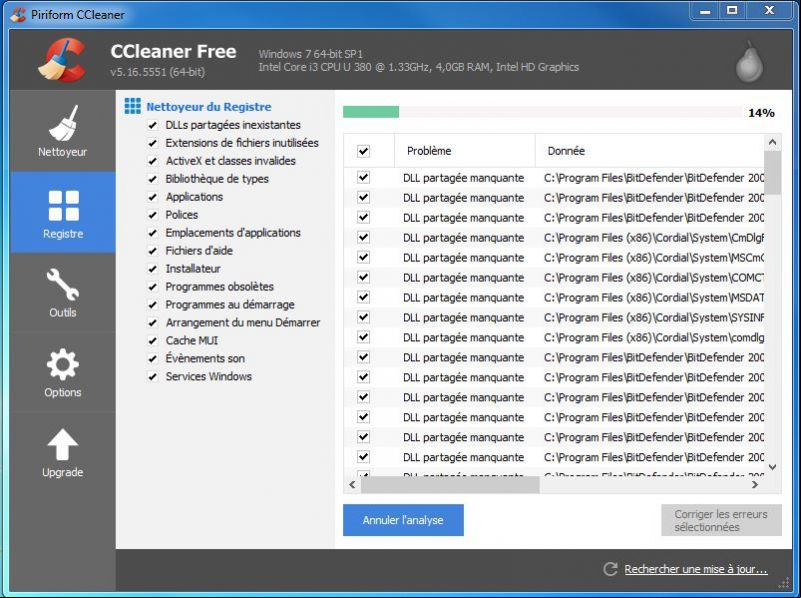The image size is (801, 598).
Task: Toggle Programmes au démarrage checkbox
Action: point(152,305)
